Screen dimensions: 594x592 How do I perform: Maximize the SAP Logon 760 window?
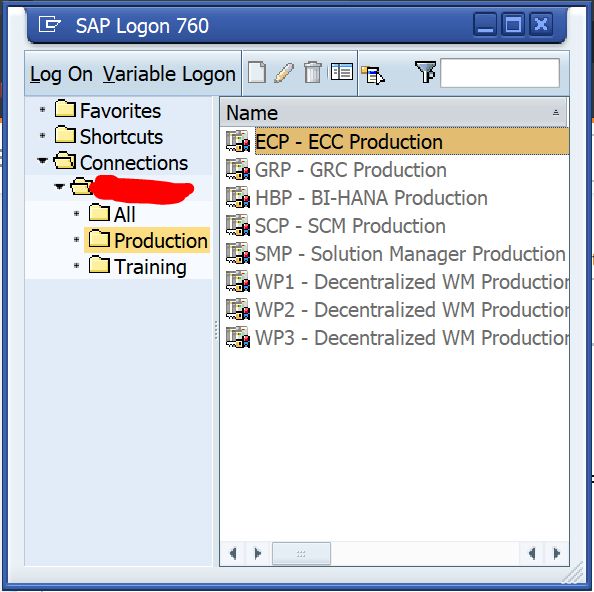click(513, 25)
